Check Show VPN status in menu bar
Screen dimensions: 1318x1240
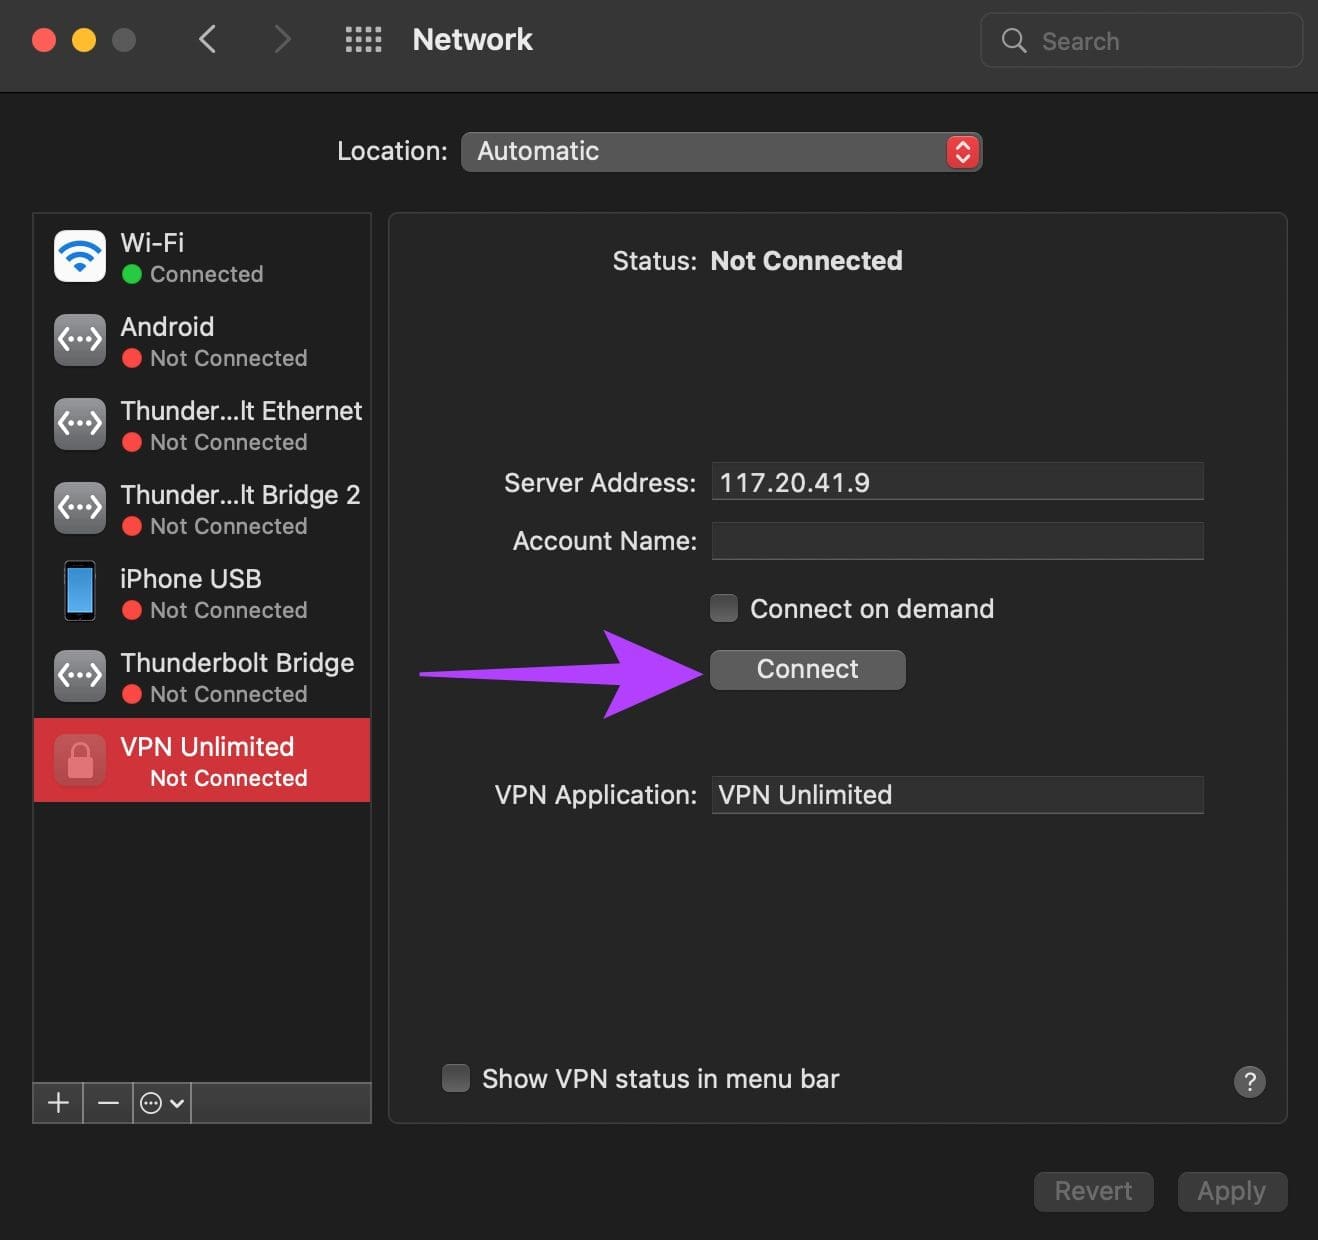tap(456, 1078)
